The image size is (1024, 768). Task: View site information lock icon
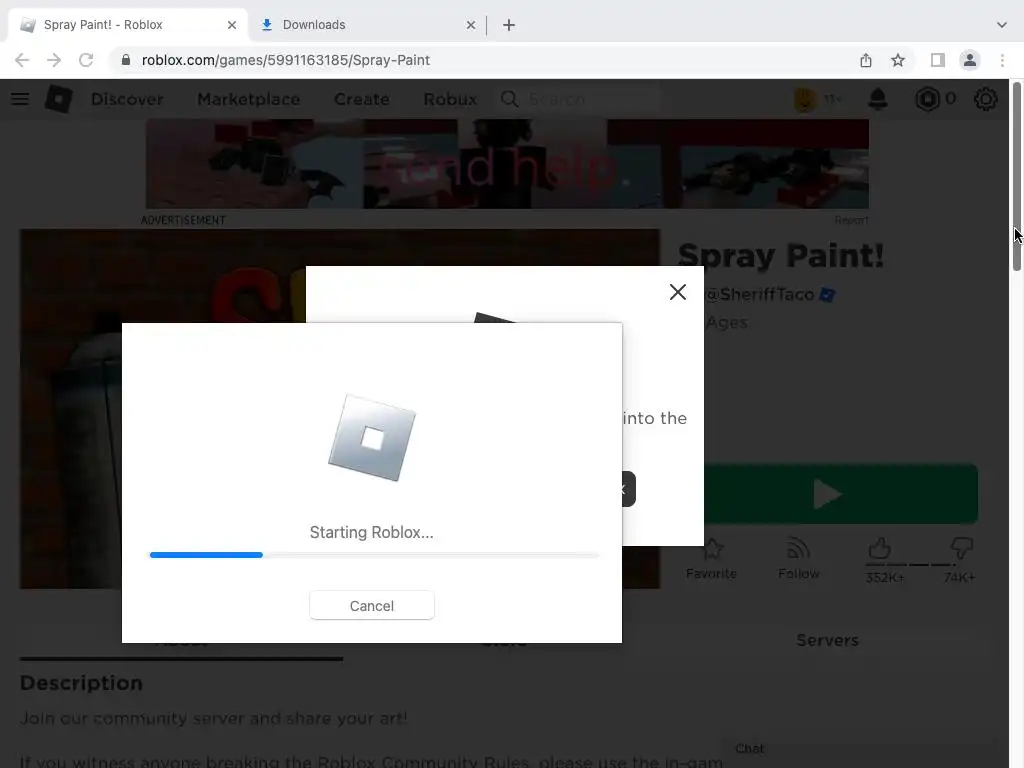coord(125,60)
